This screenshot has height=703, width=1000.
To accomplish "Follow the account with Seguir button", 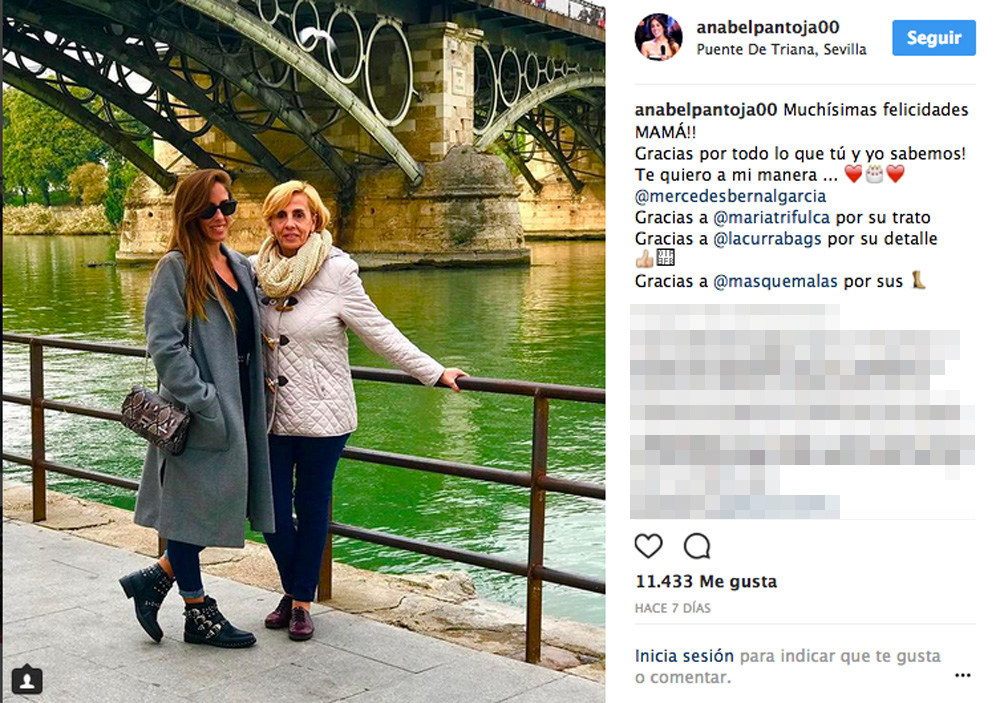I will click(934, 38).
